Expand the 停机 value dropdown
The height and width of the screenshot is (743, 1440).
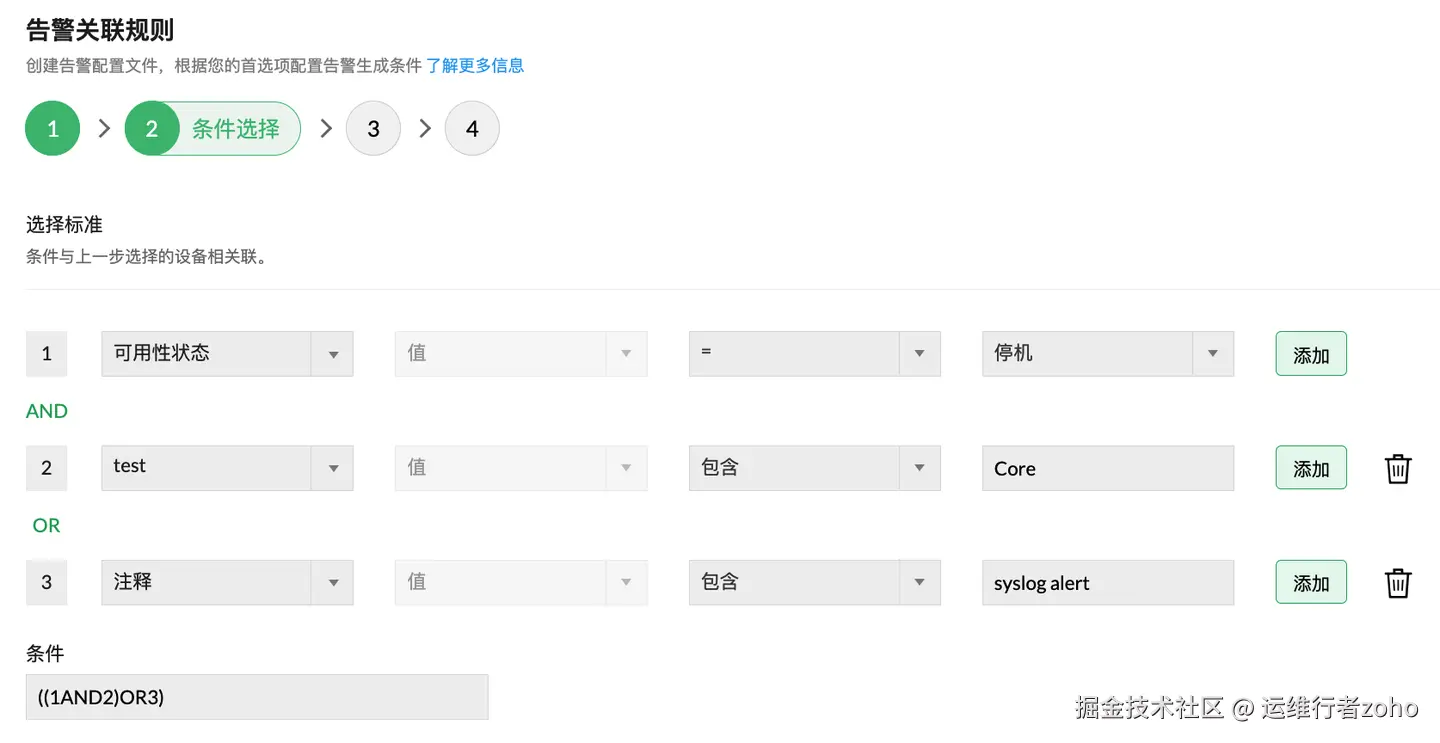click(x=1107, y=354)
